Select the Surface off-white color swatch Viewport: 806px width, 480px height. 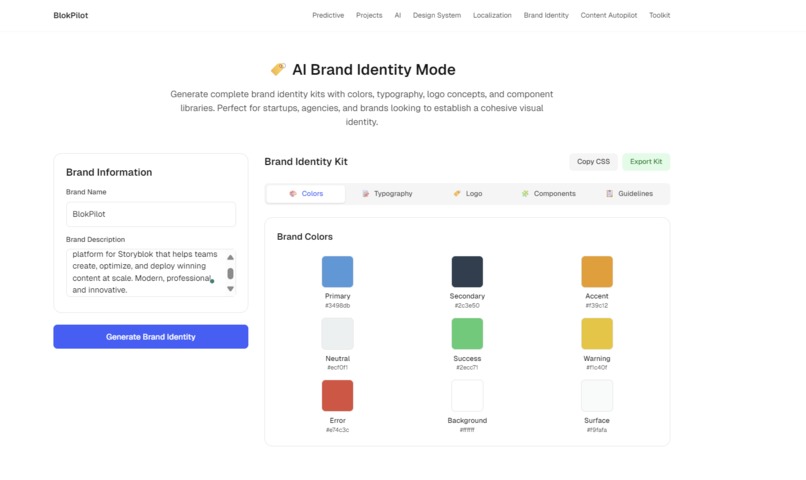pos(597,396)
